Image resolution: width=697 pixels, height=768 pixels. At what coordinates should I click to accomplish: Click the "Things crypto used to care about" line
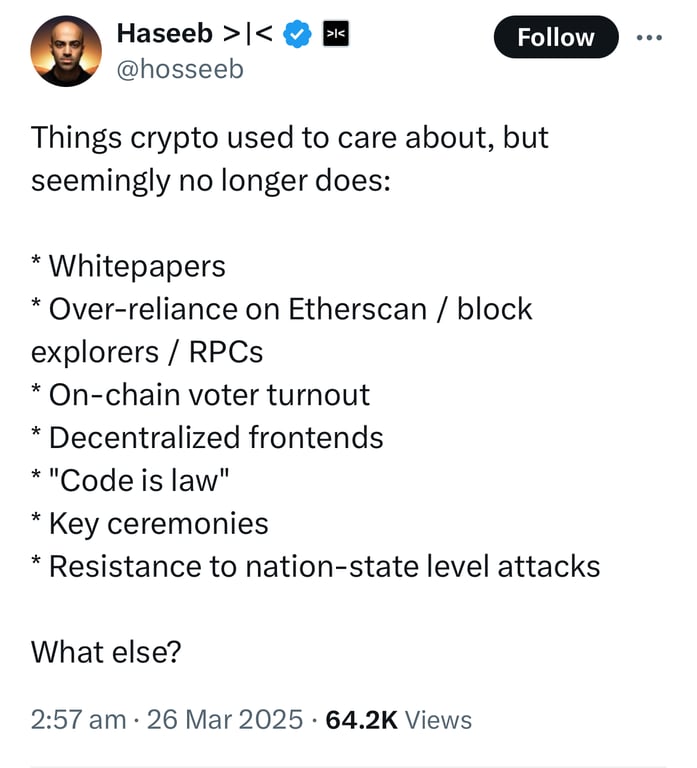[289, 138]
